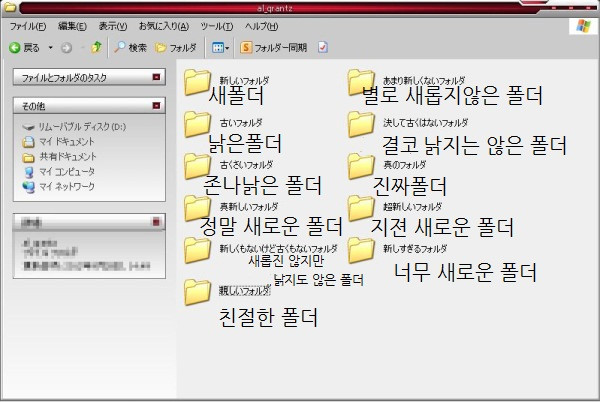Open the お気に入り(A) menu
This screenshot has height=402, width=600.
164,26
